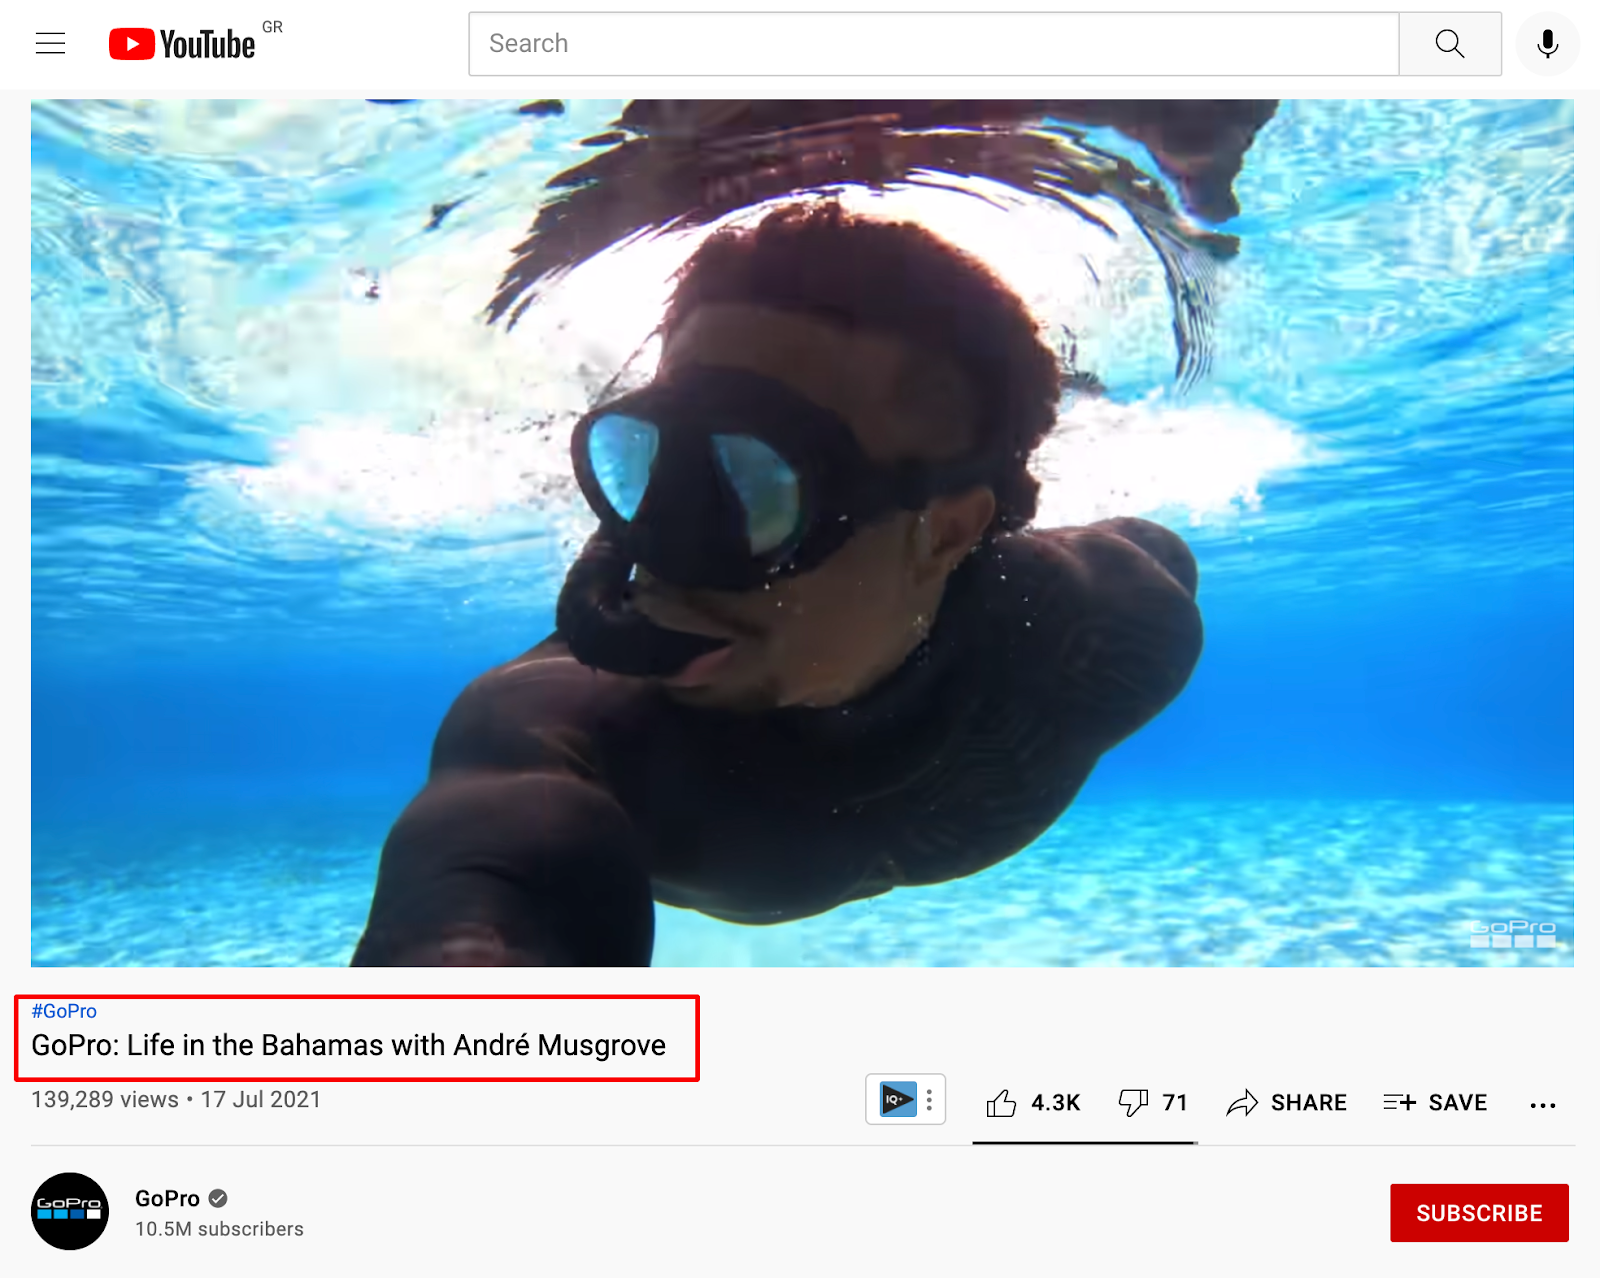Open the hamburger guide menu
1600x1278 pixels.
click(x=50, y=44)
